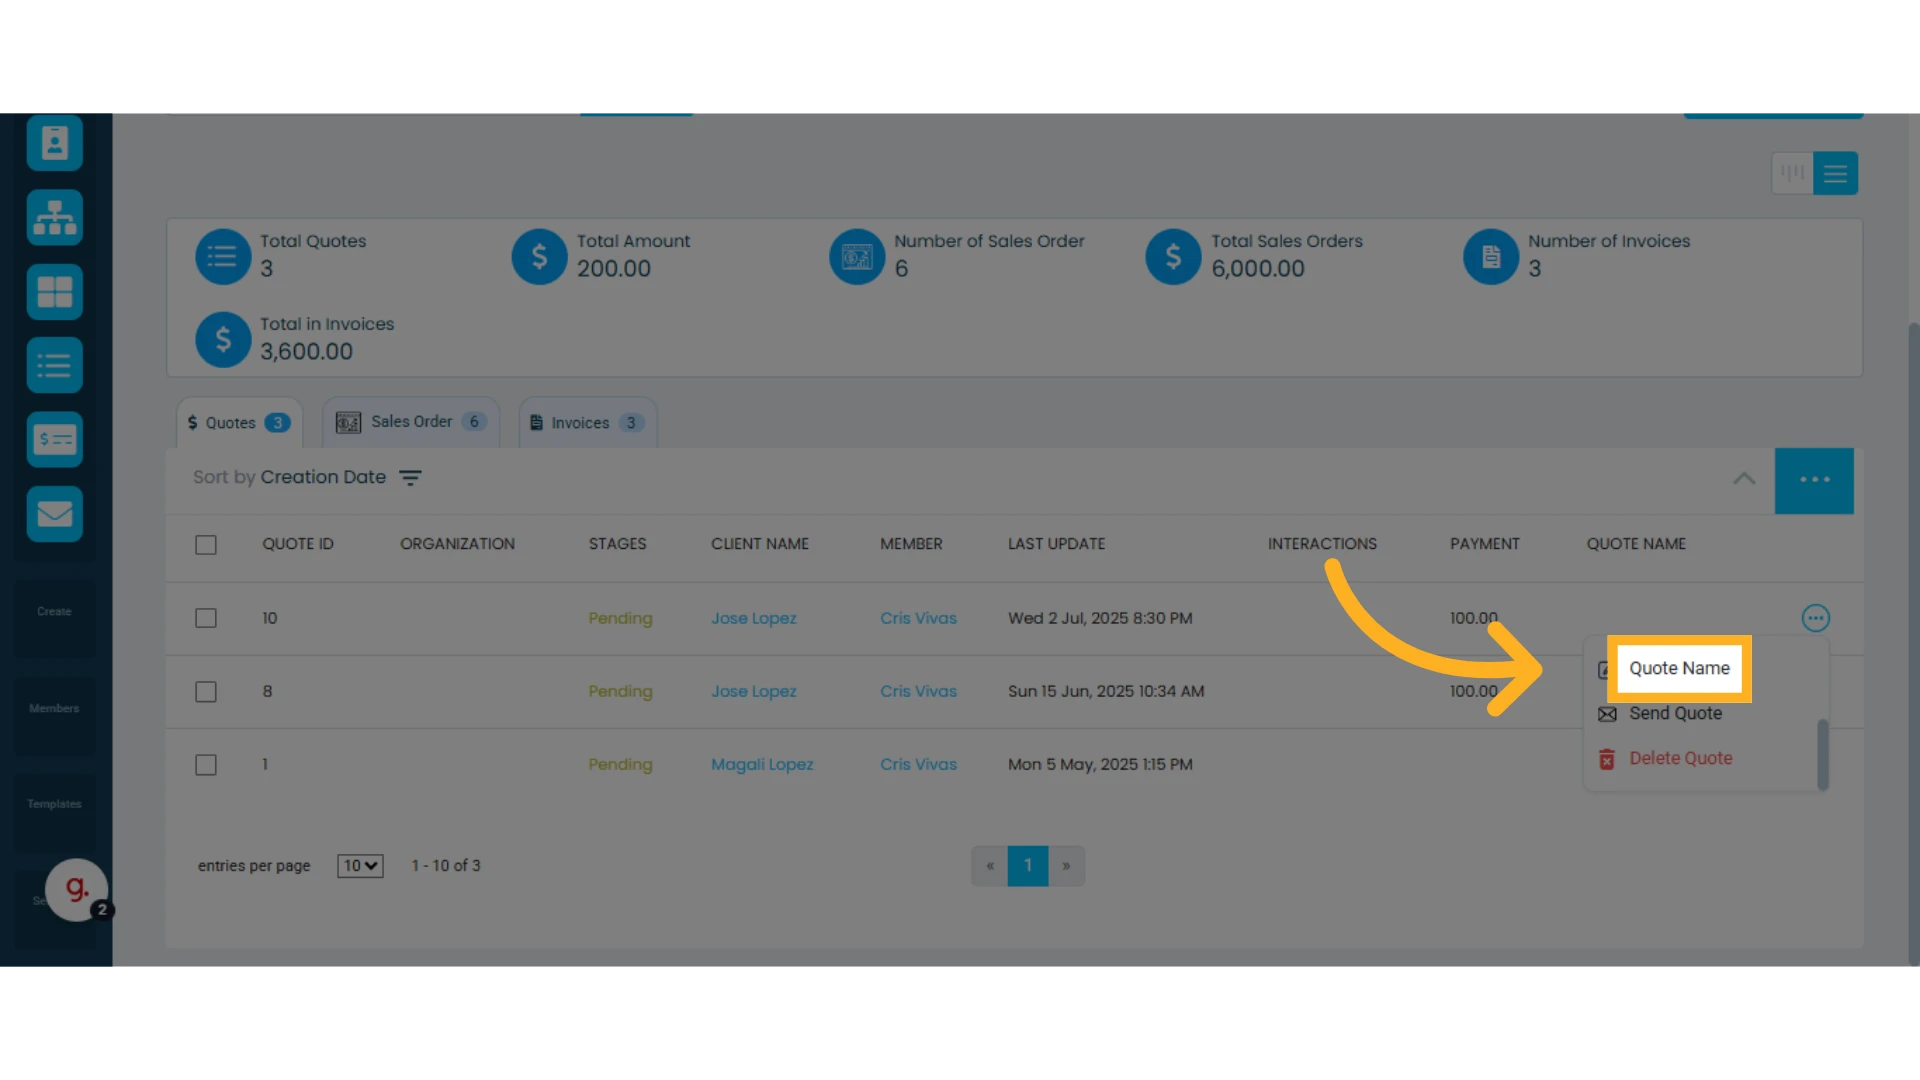
Task: Open the quotes dollar card sidebar icon
Action: (54, 439)
